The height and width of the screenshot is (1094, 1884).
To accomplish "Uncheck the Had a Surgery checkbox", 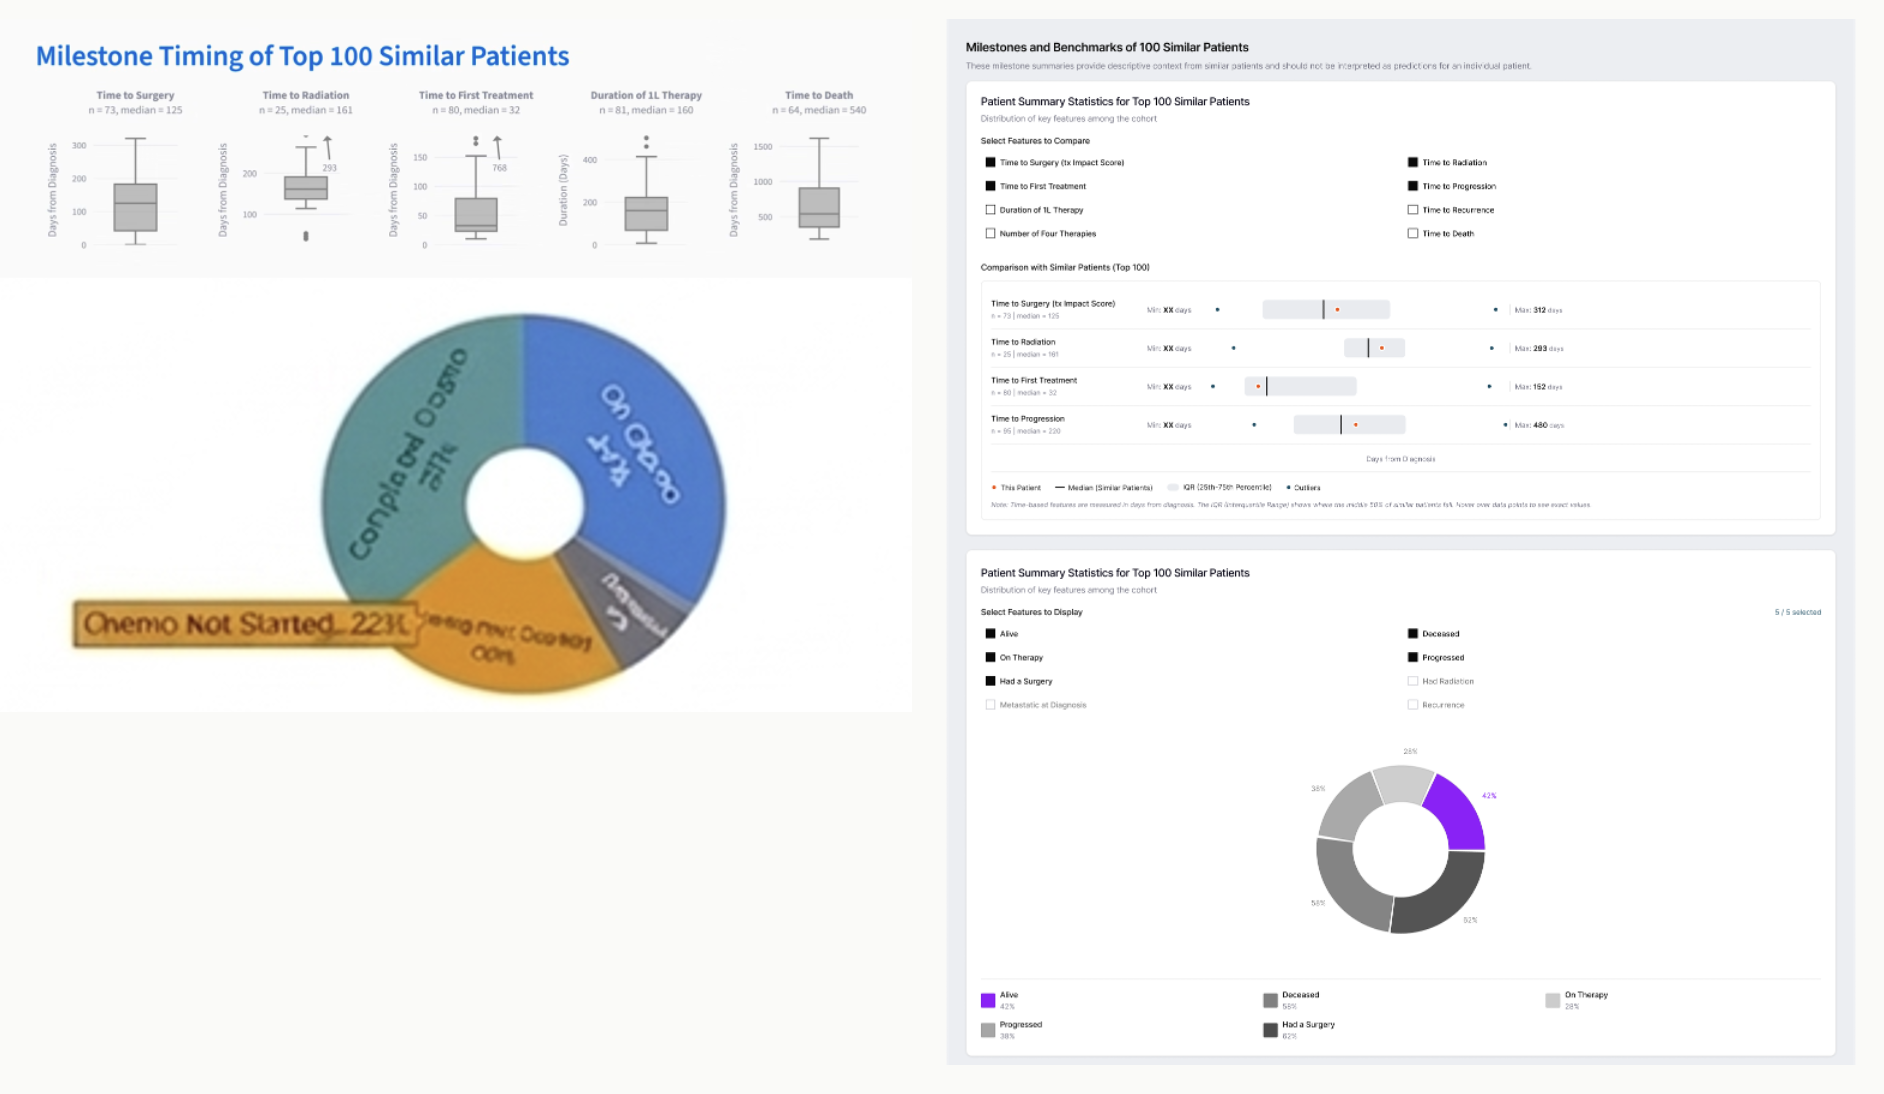I will click(x=990, y=681).
